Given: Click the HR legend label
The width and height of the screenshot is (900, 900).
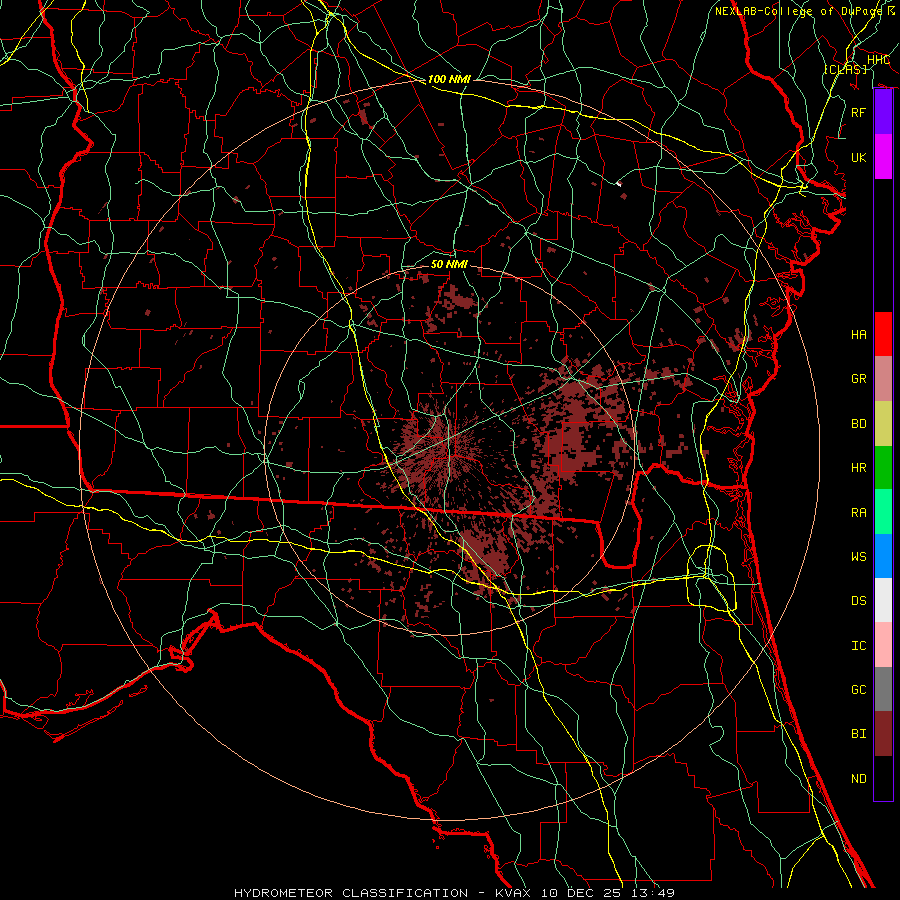Looking at the screenshot, I should point(859,468).
